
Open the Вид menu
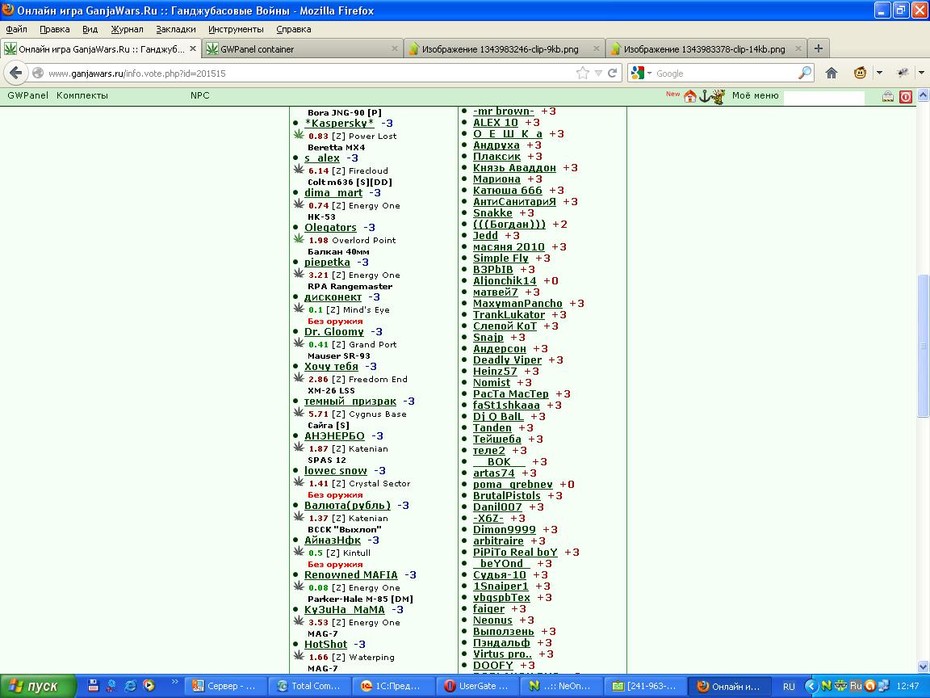point(90,29)
